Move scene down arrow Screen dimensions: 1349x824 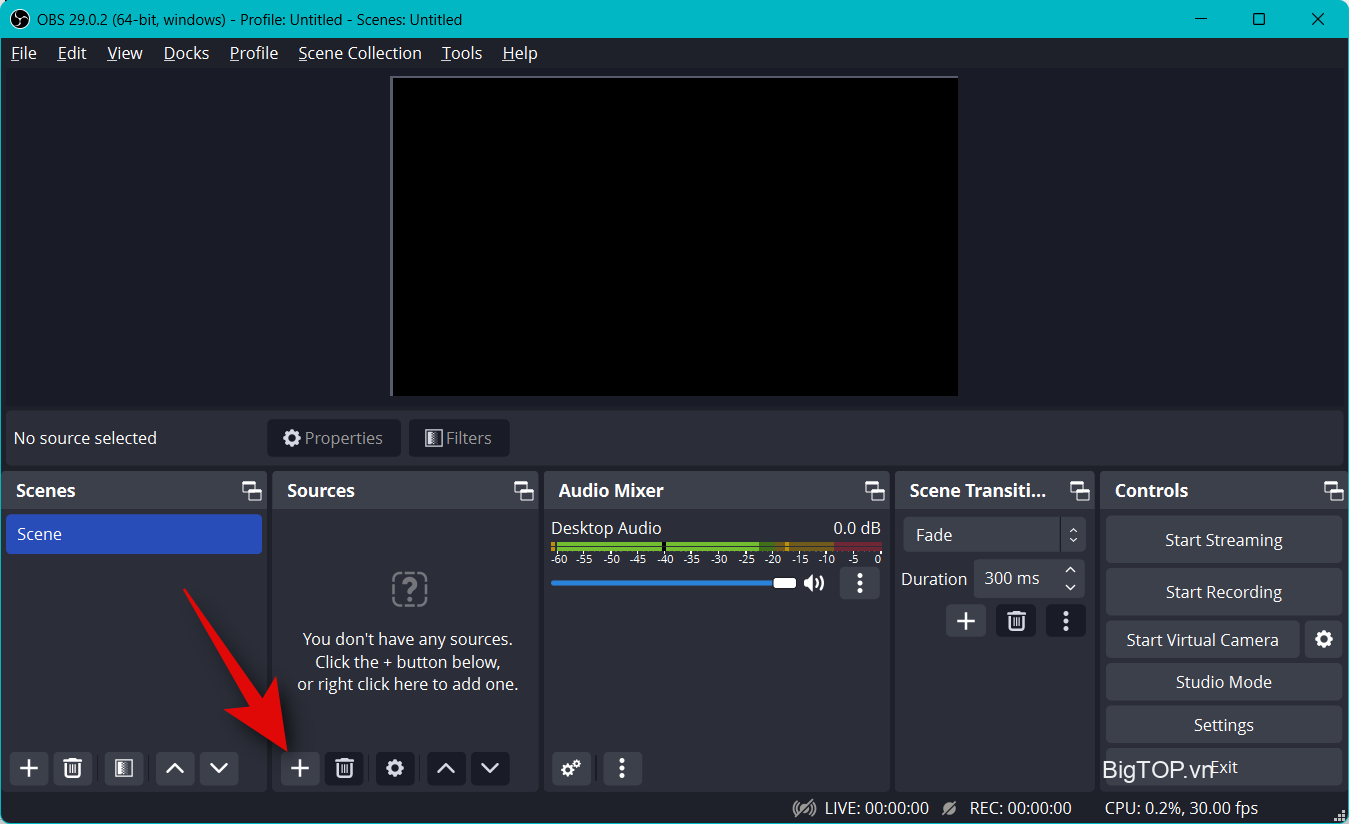(219, 768)
